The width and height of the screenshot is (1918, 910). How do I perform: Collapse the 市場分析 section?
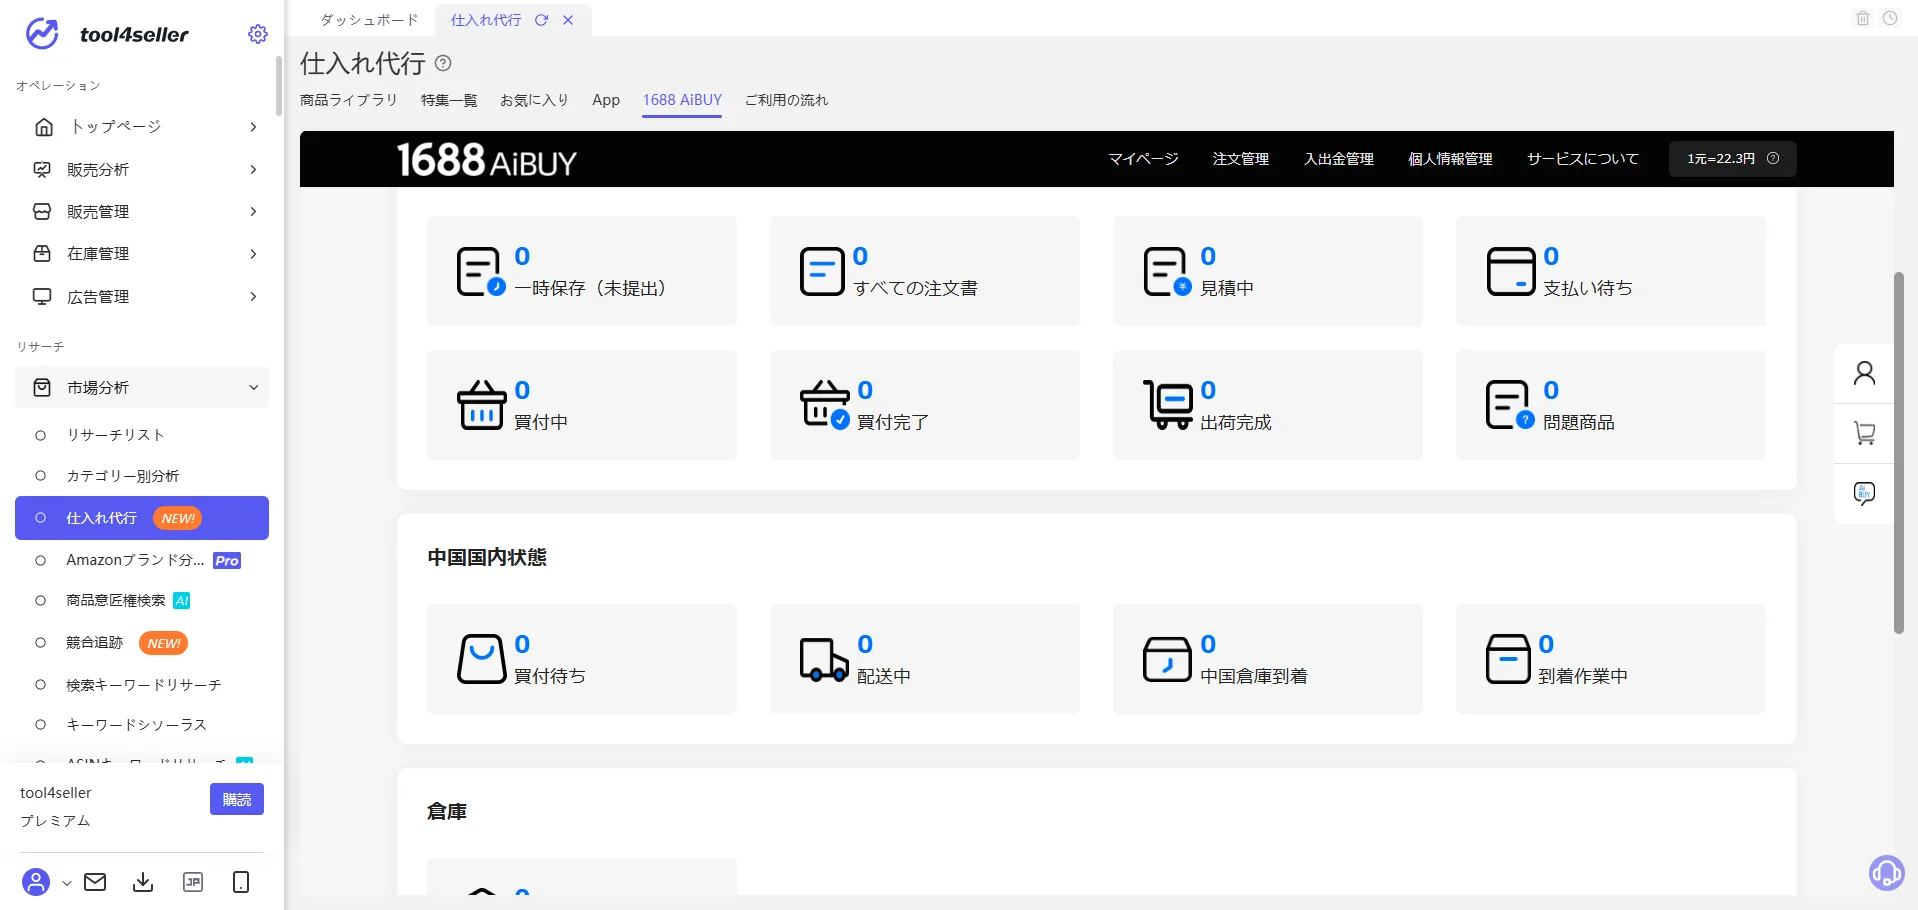point(253,387)
